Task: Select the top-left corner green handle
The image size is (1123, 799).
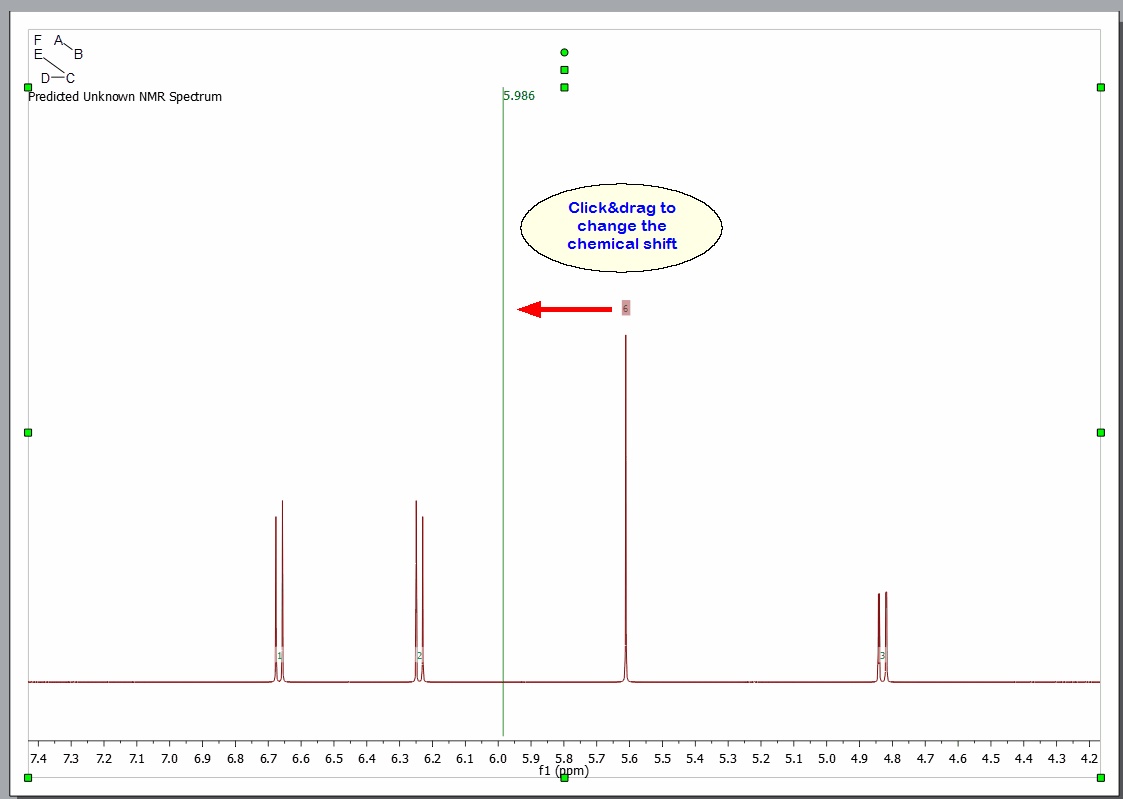Action: [28, 87]
